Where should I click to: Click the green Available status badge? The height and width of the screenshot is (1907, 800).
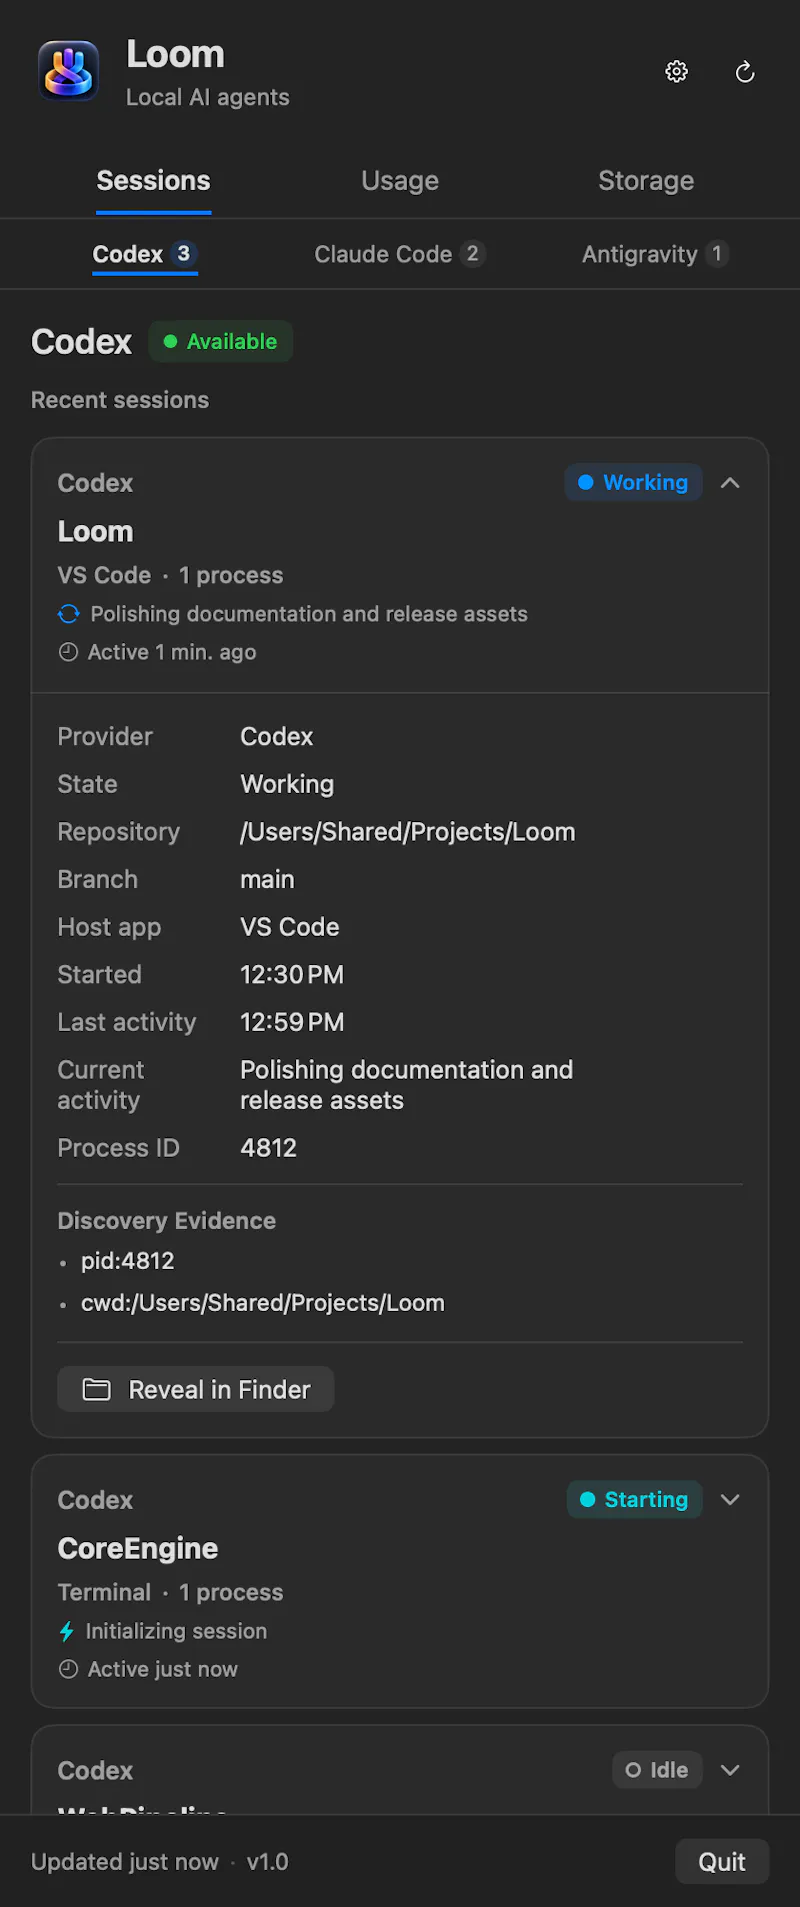tap(221, 341)
